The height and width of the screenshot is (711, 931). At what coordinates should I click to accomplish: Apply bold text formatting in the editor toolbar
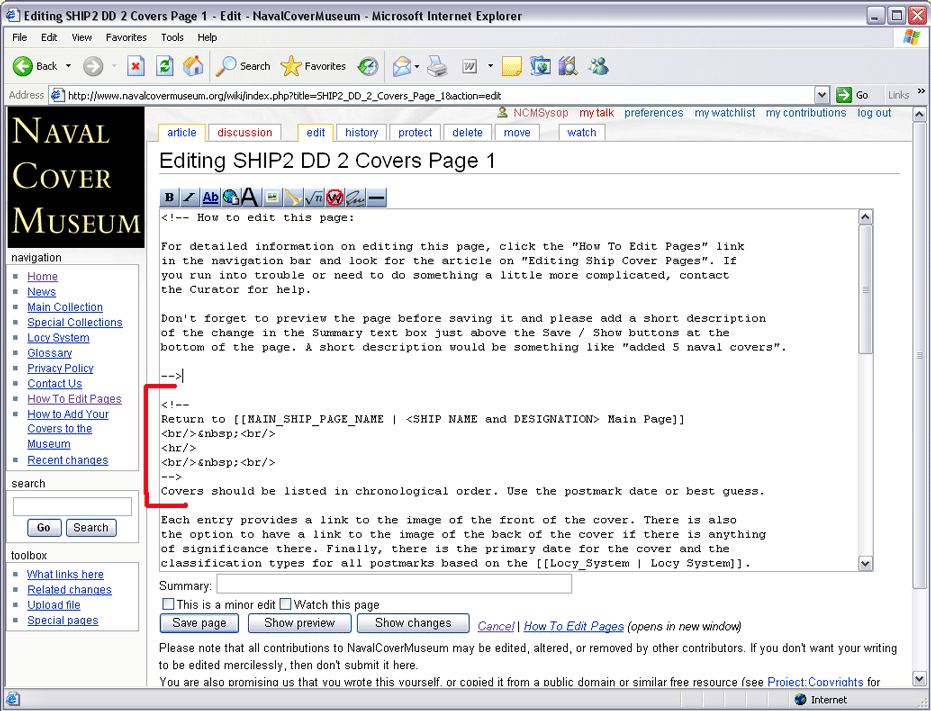pos(169,198)
